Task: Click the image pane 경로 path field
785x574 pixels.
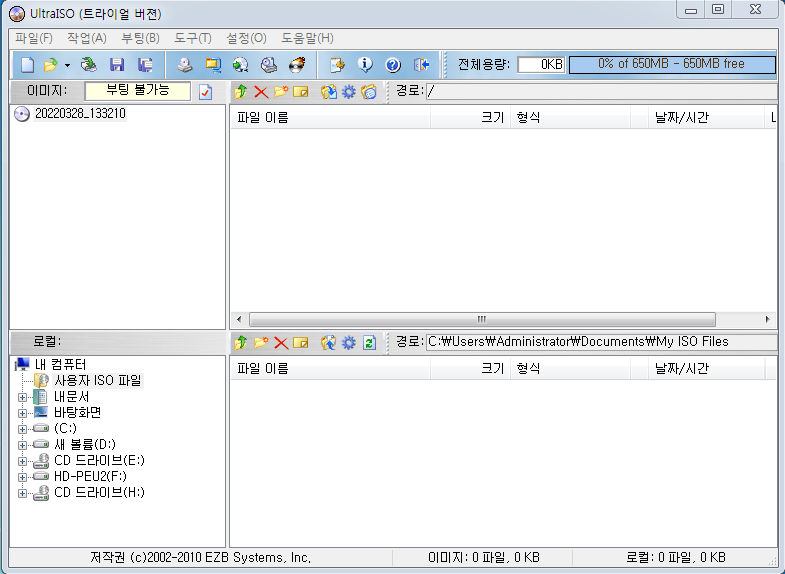Action: (x=601, y=91)
